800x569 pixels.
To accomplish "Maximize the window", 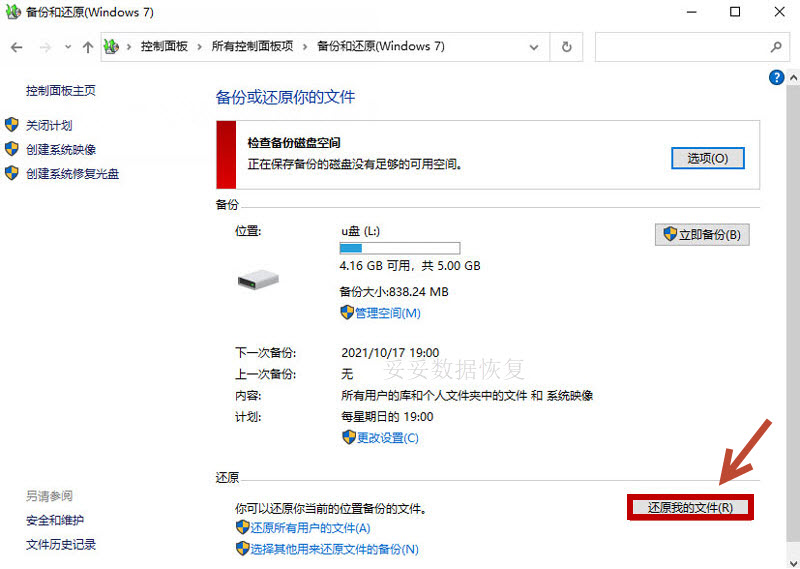I will [735, 12].
